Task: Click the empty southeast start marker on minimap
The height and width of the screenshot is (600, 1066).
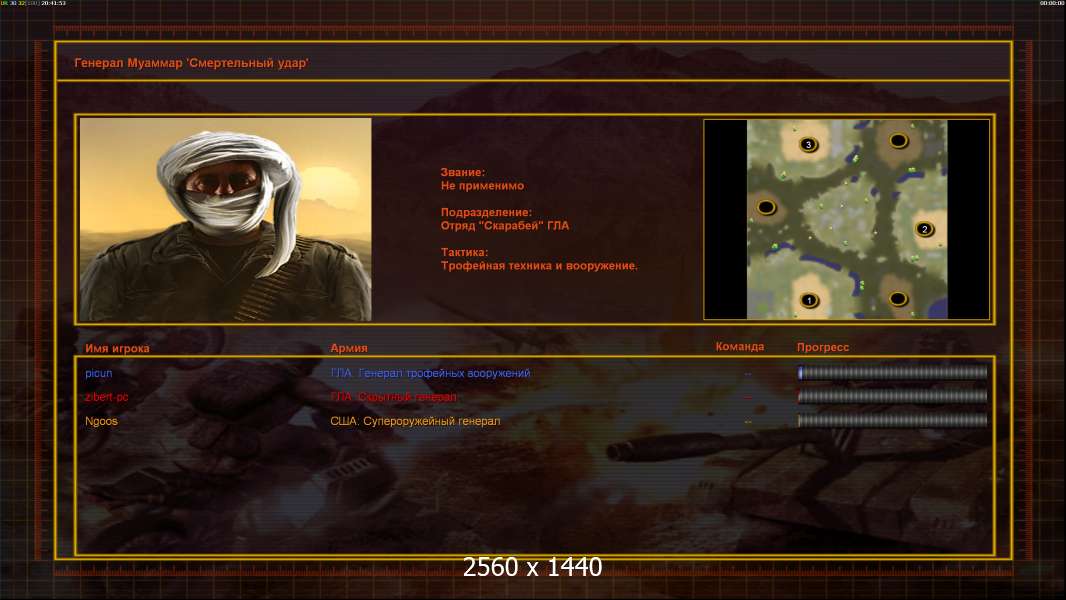Action: [898, 299]
